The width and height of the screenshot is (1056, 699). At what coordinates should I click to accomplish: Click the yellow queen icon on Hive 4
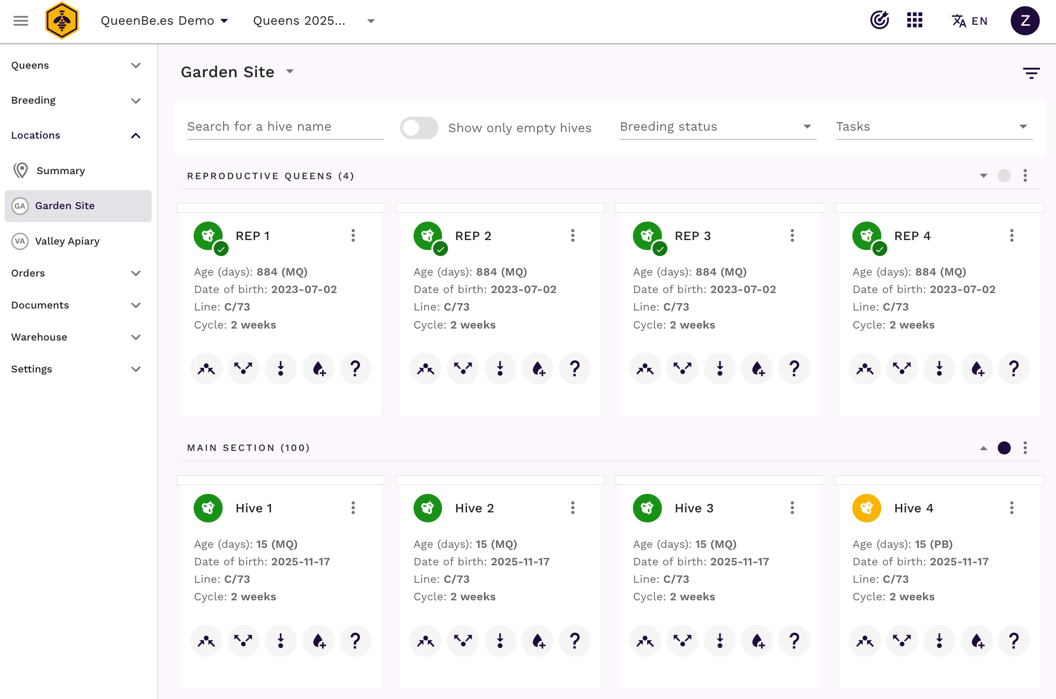[866, 508]
